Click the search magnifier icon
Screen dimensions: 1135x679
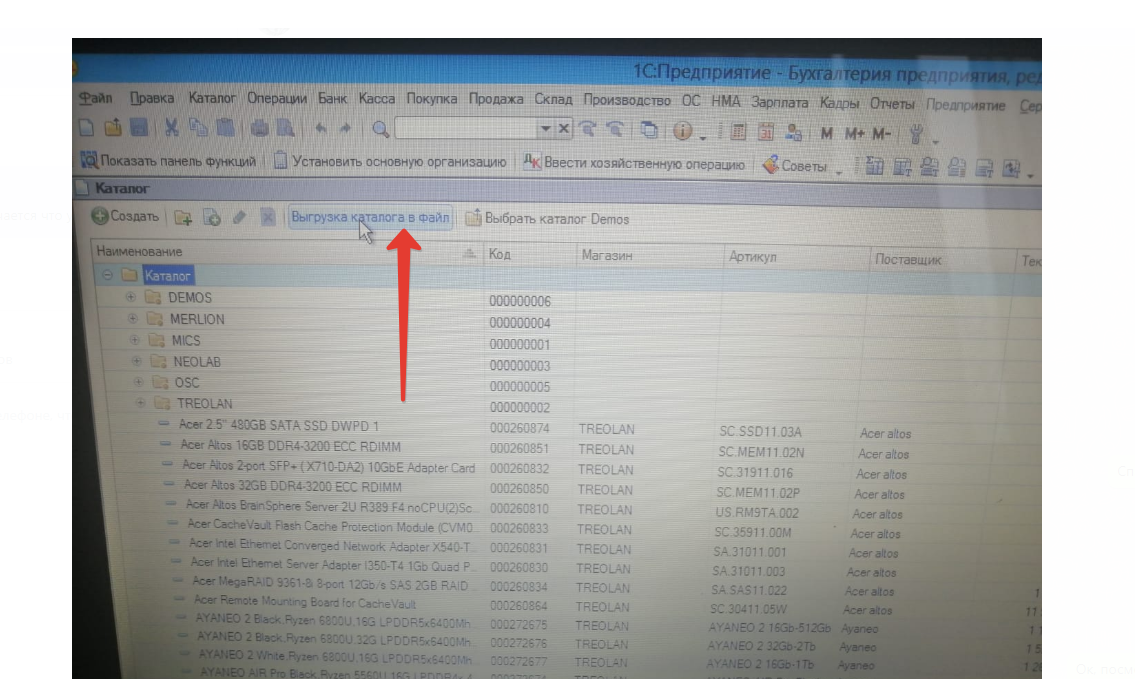380,129
